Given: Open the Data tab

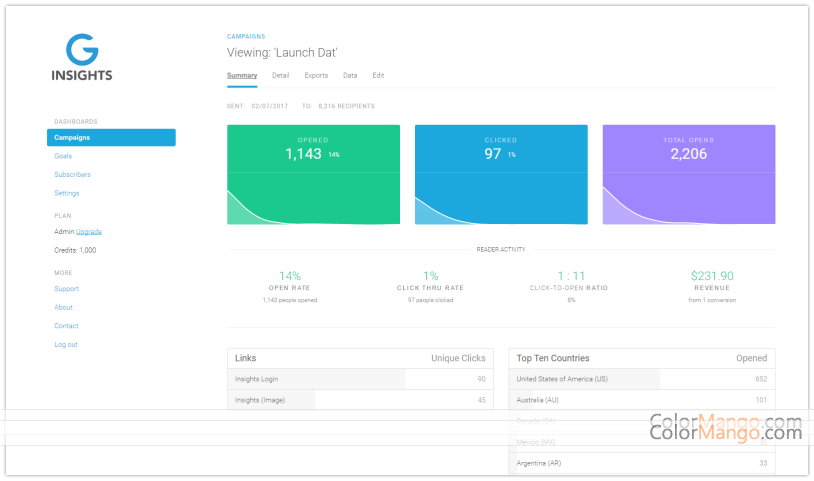Looking at the screenshot, I should pos(350,75).
